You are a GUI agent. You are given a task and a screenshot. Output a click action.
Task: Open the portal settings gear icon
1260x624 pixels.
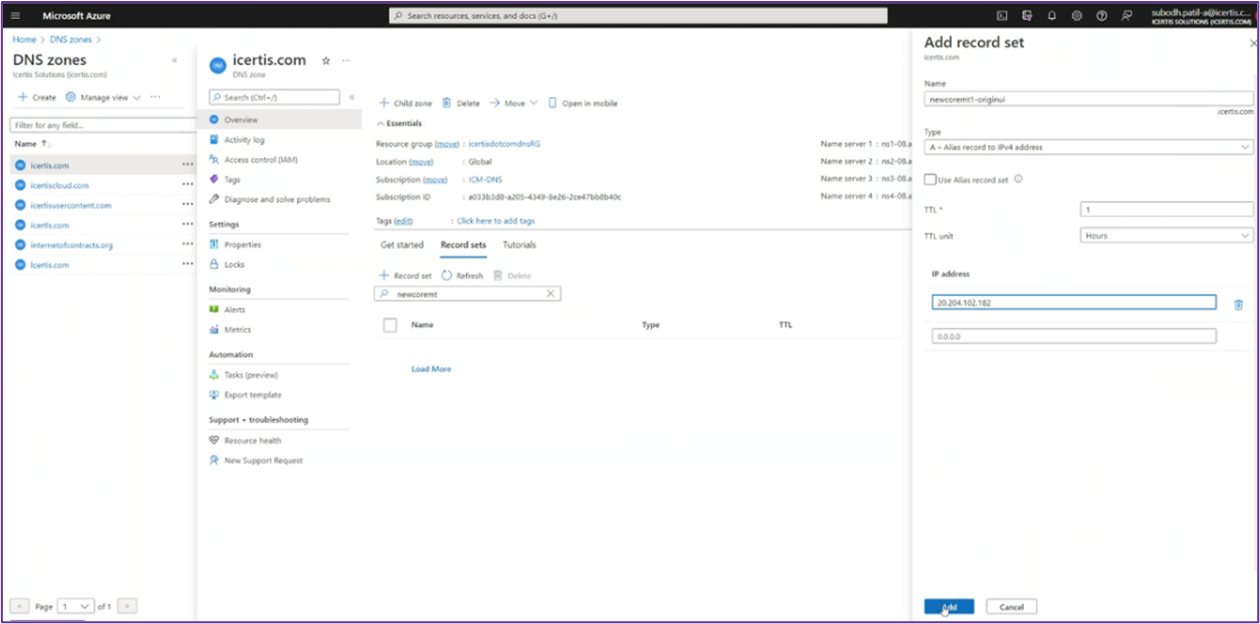pos(1077,16)
